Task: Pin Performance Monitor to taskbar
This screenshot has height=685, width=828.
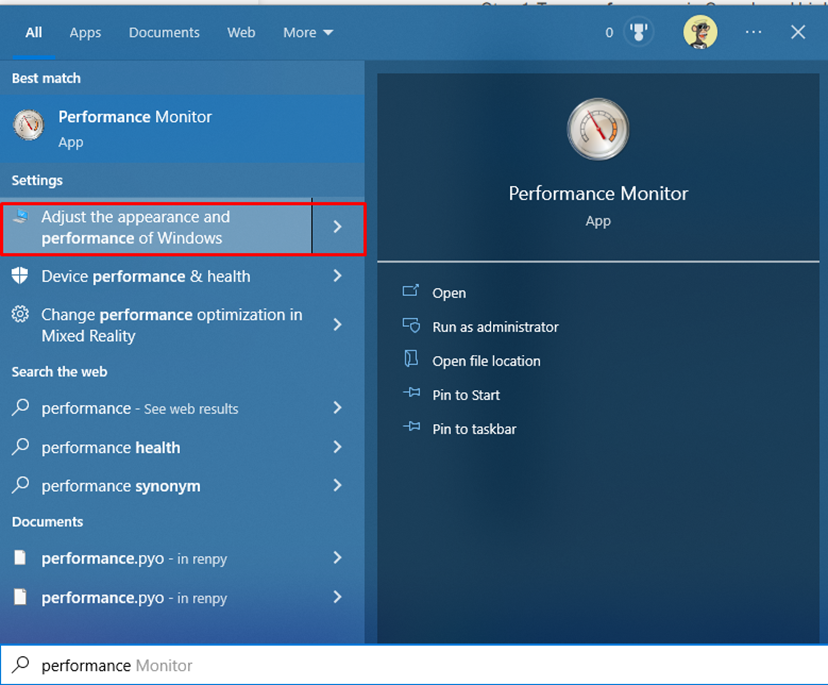Action: (474, 429)
